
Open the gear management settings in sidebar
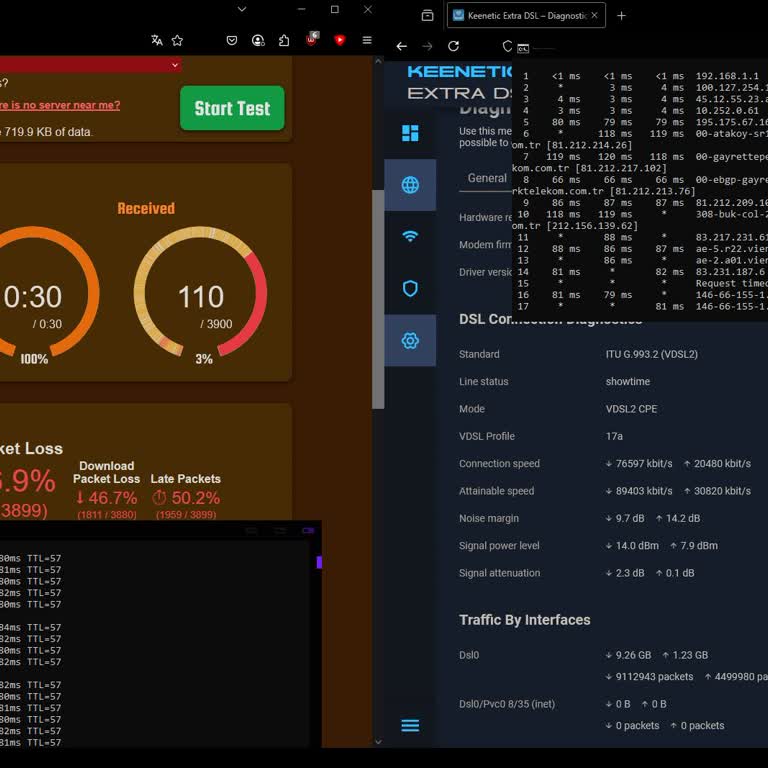point(410,341)
